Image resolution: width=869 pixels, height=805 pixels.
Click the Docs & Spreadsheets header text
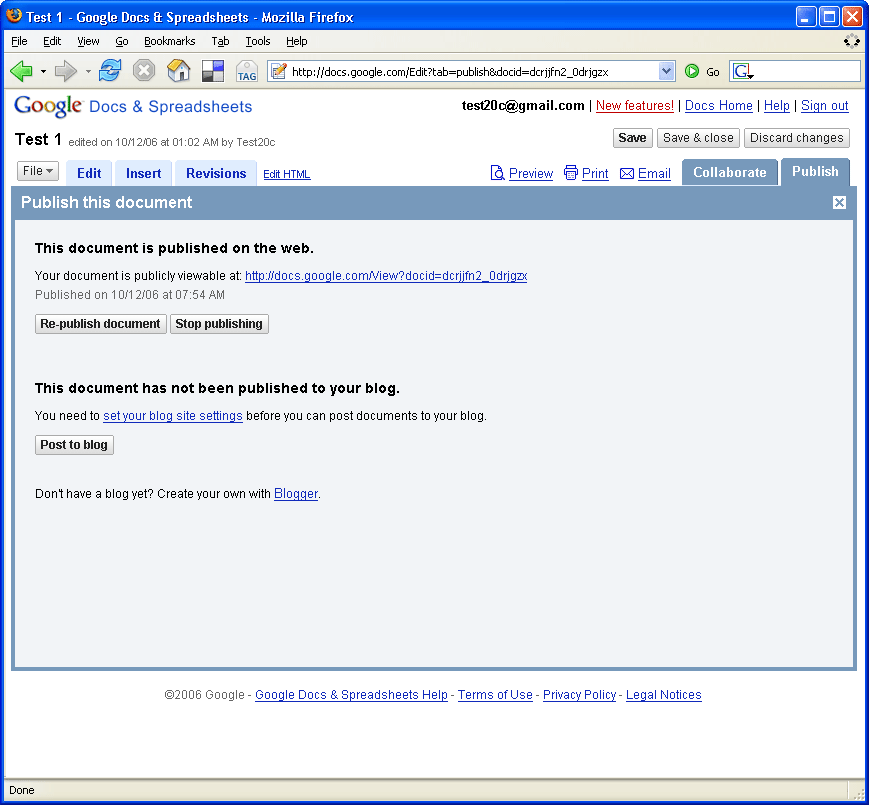click(x=171, y=107)
